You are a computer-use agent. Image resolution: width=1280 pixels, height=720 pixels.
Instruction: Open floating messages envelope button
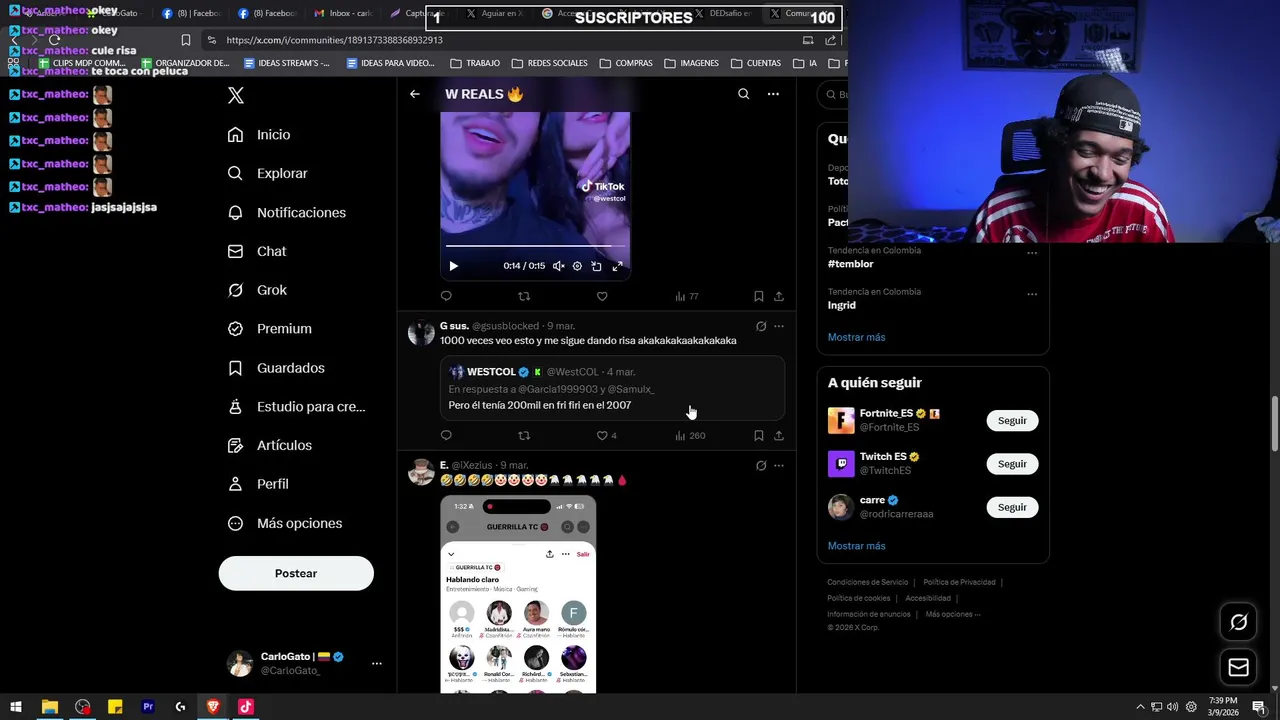pyautogui.click(x=1239, y=667)
